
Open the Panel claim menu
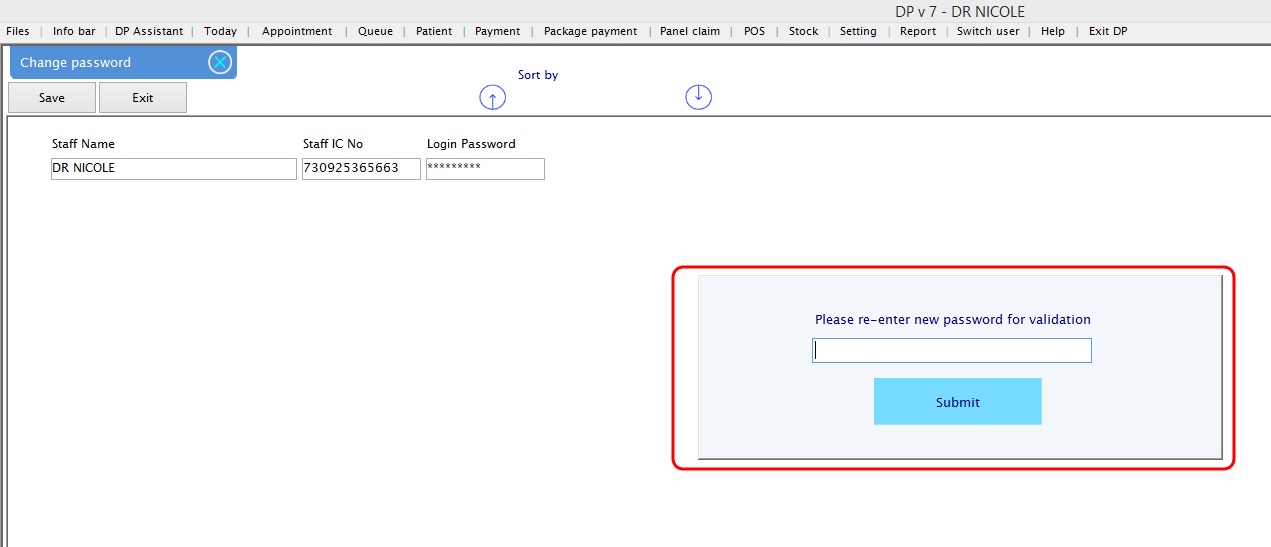(x=690, y=31)
